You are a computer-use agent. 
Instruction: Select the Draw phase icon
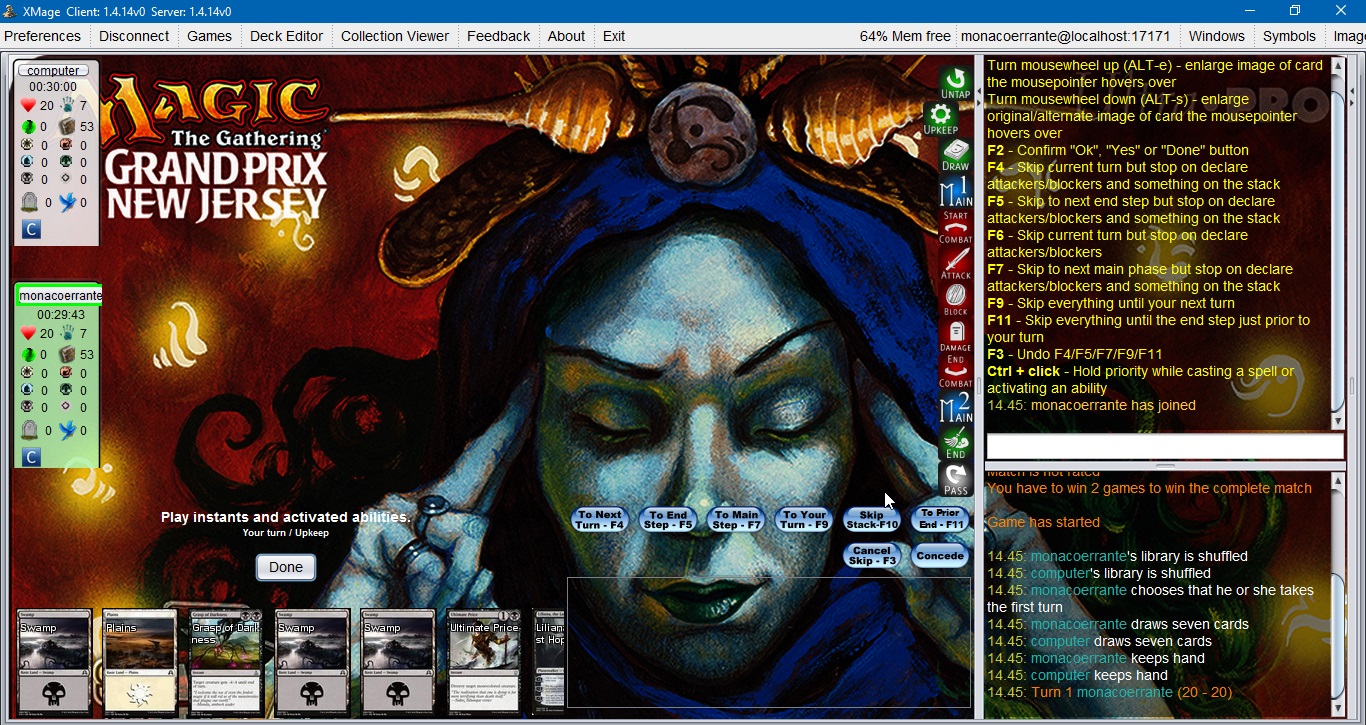point(956,155)
